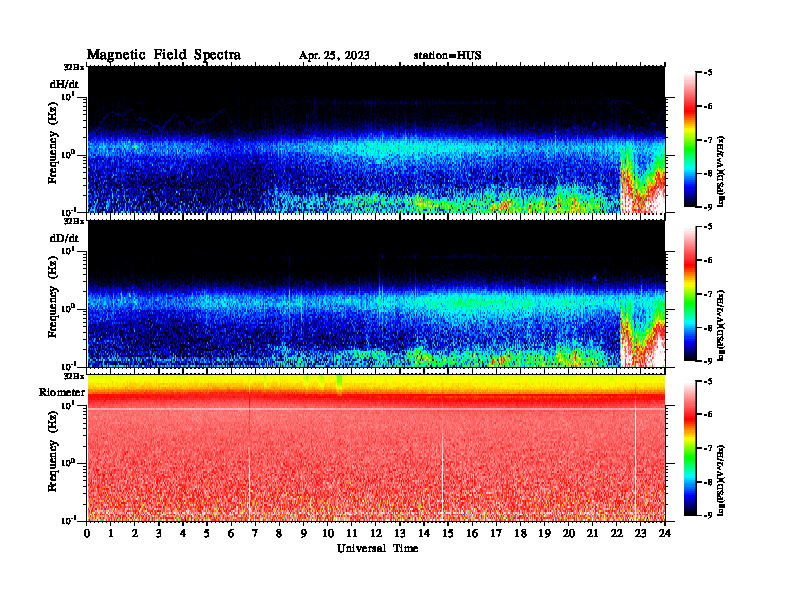Click hour 5 on the Universal Time axis
Image resolution: width=792 pixels, height=612 pixels.
[x=207, y=533]
